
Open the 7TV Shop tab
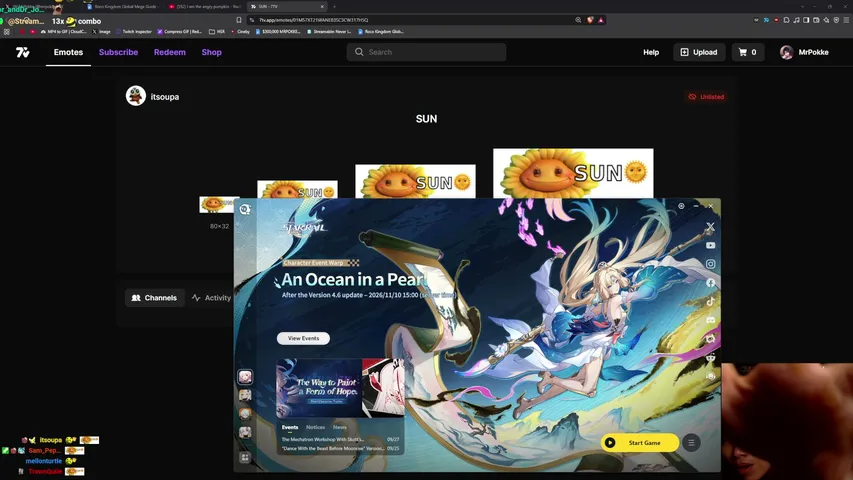[211, 52]
